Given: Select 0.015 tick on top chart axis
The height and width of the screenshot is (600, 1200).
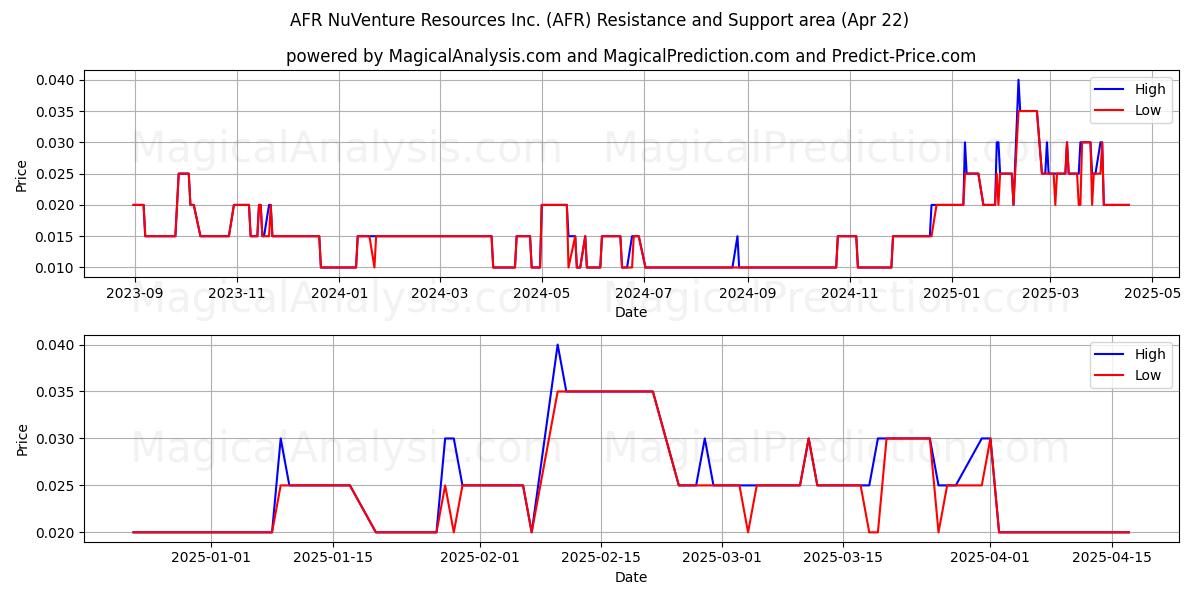Looking at the screenshot, I should [x=57, y=237].
